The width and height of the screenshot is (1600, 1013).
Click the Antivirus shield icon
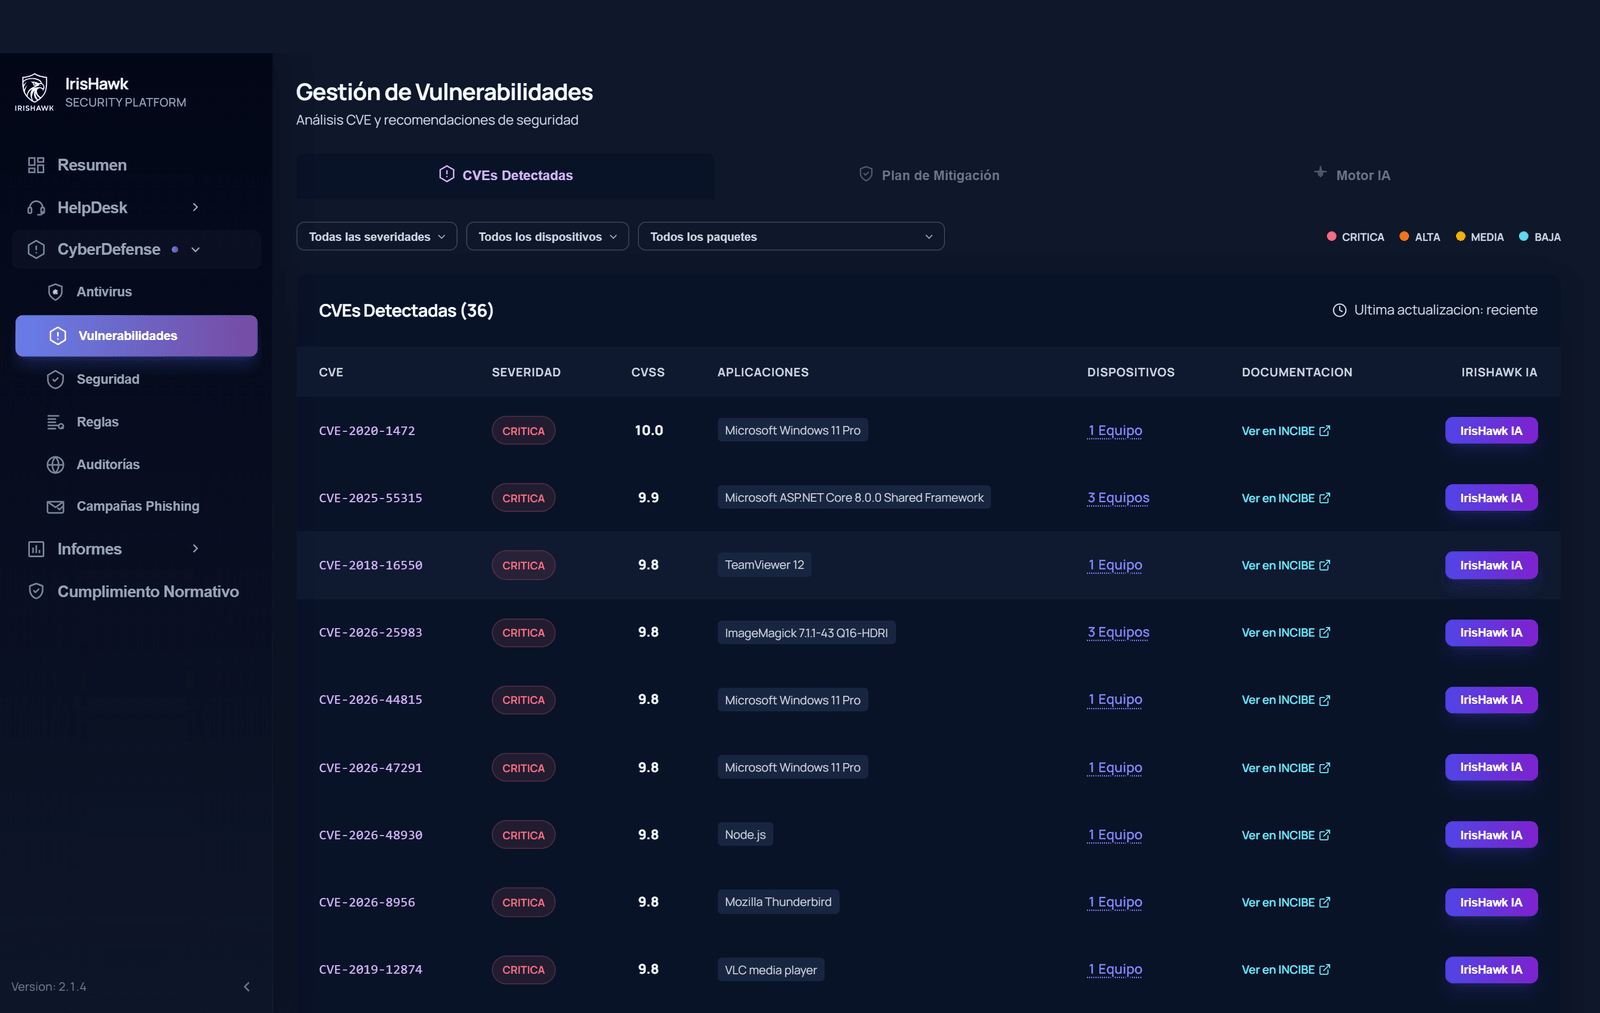point(56,292)
